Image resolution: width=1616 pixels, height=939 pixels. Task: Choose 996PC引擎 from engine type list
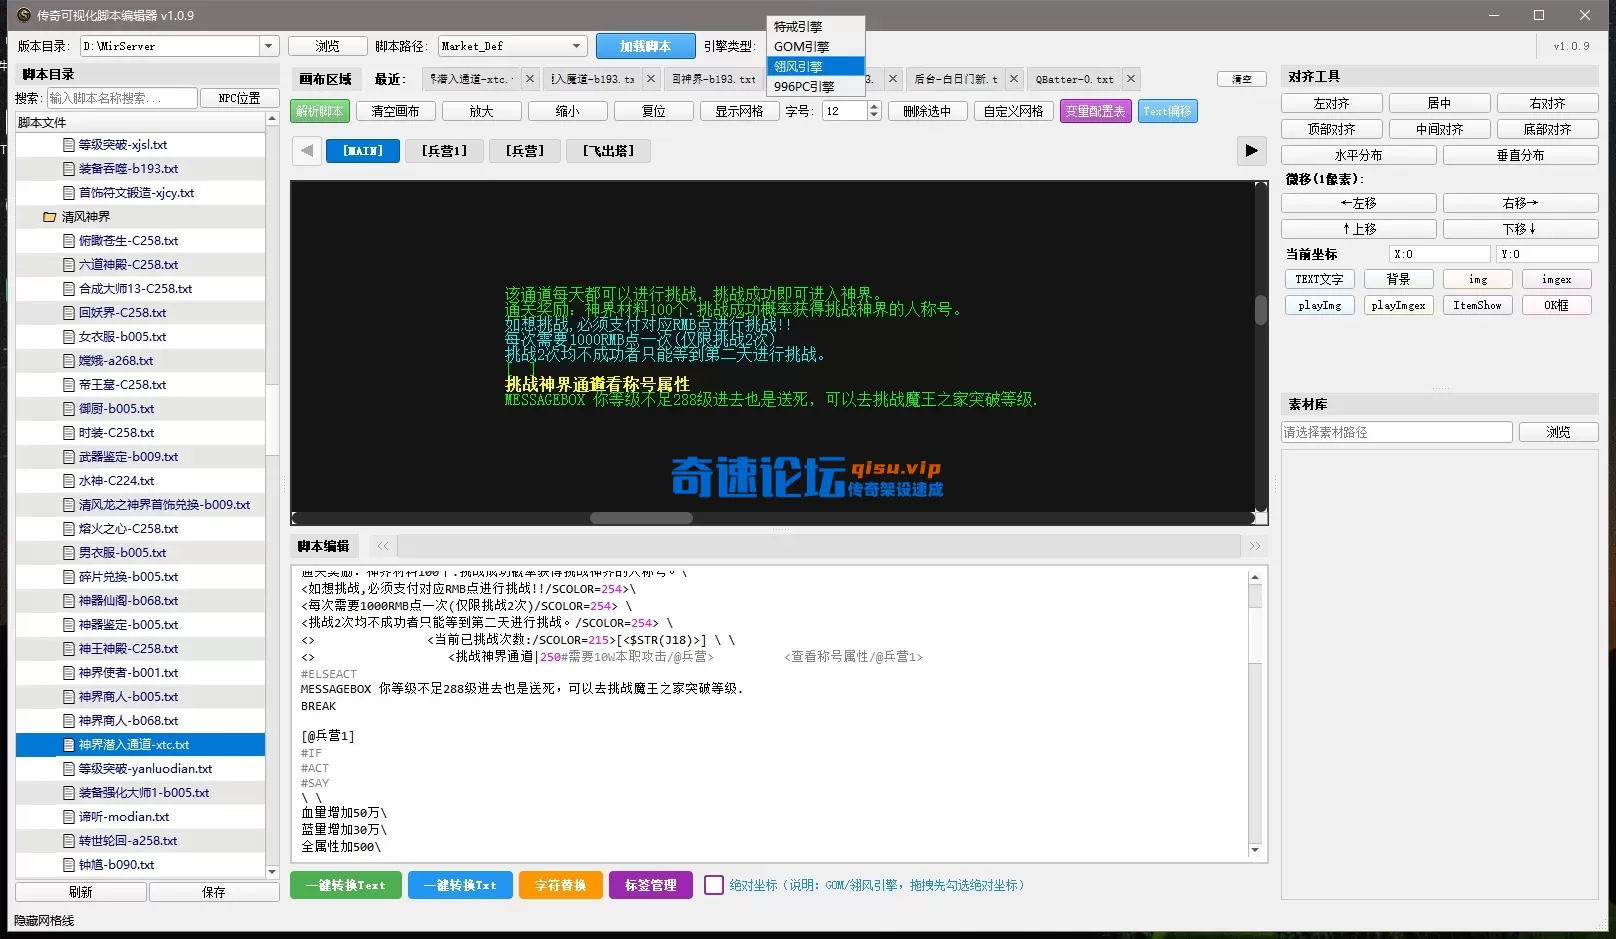click(815, 86)
